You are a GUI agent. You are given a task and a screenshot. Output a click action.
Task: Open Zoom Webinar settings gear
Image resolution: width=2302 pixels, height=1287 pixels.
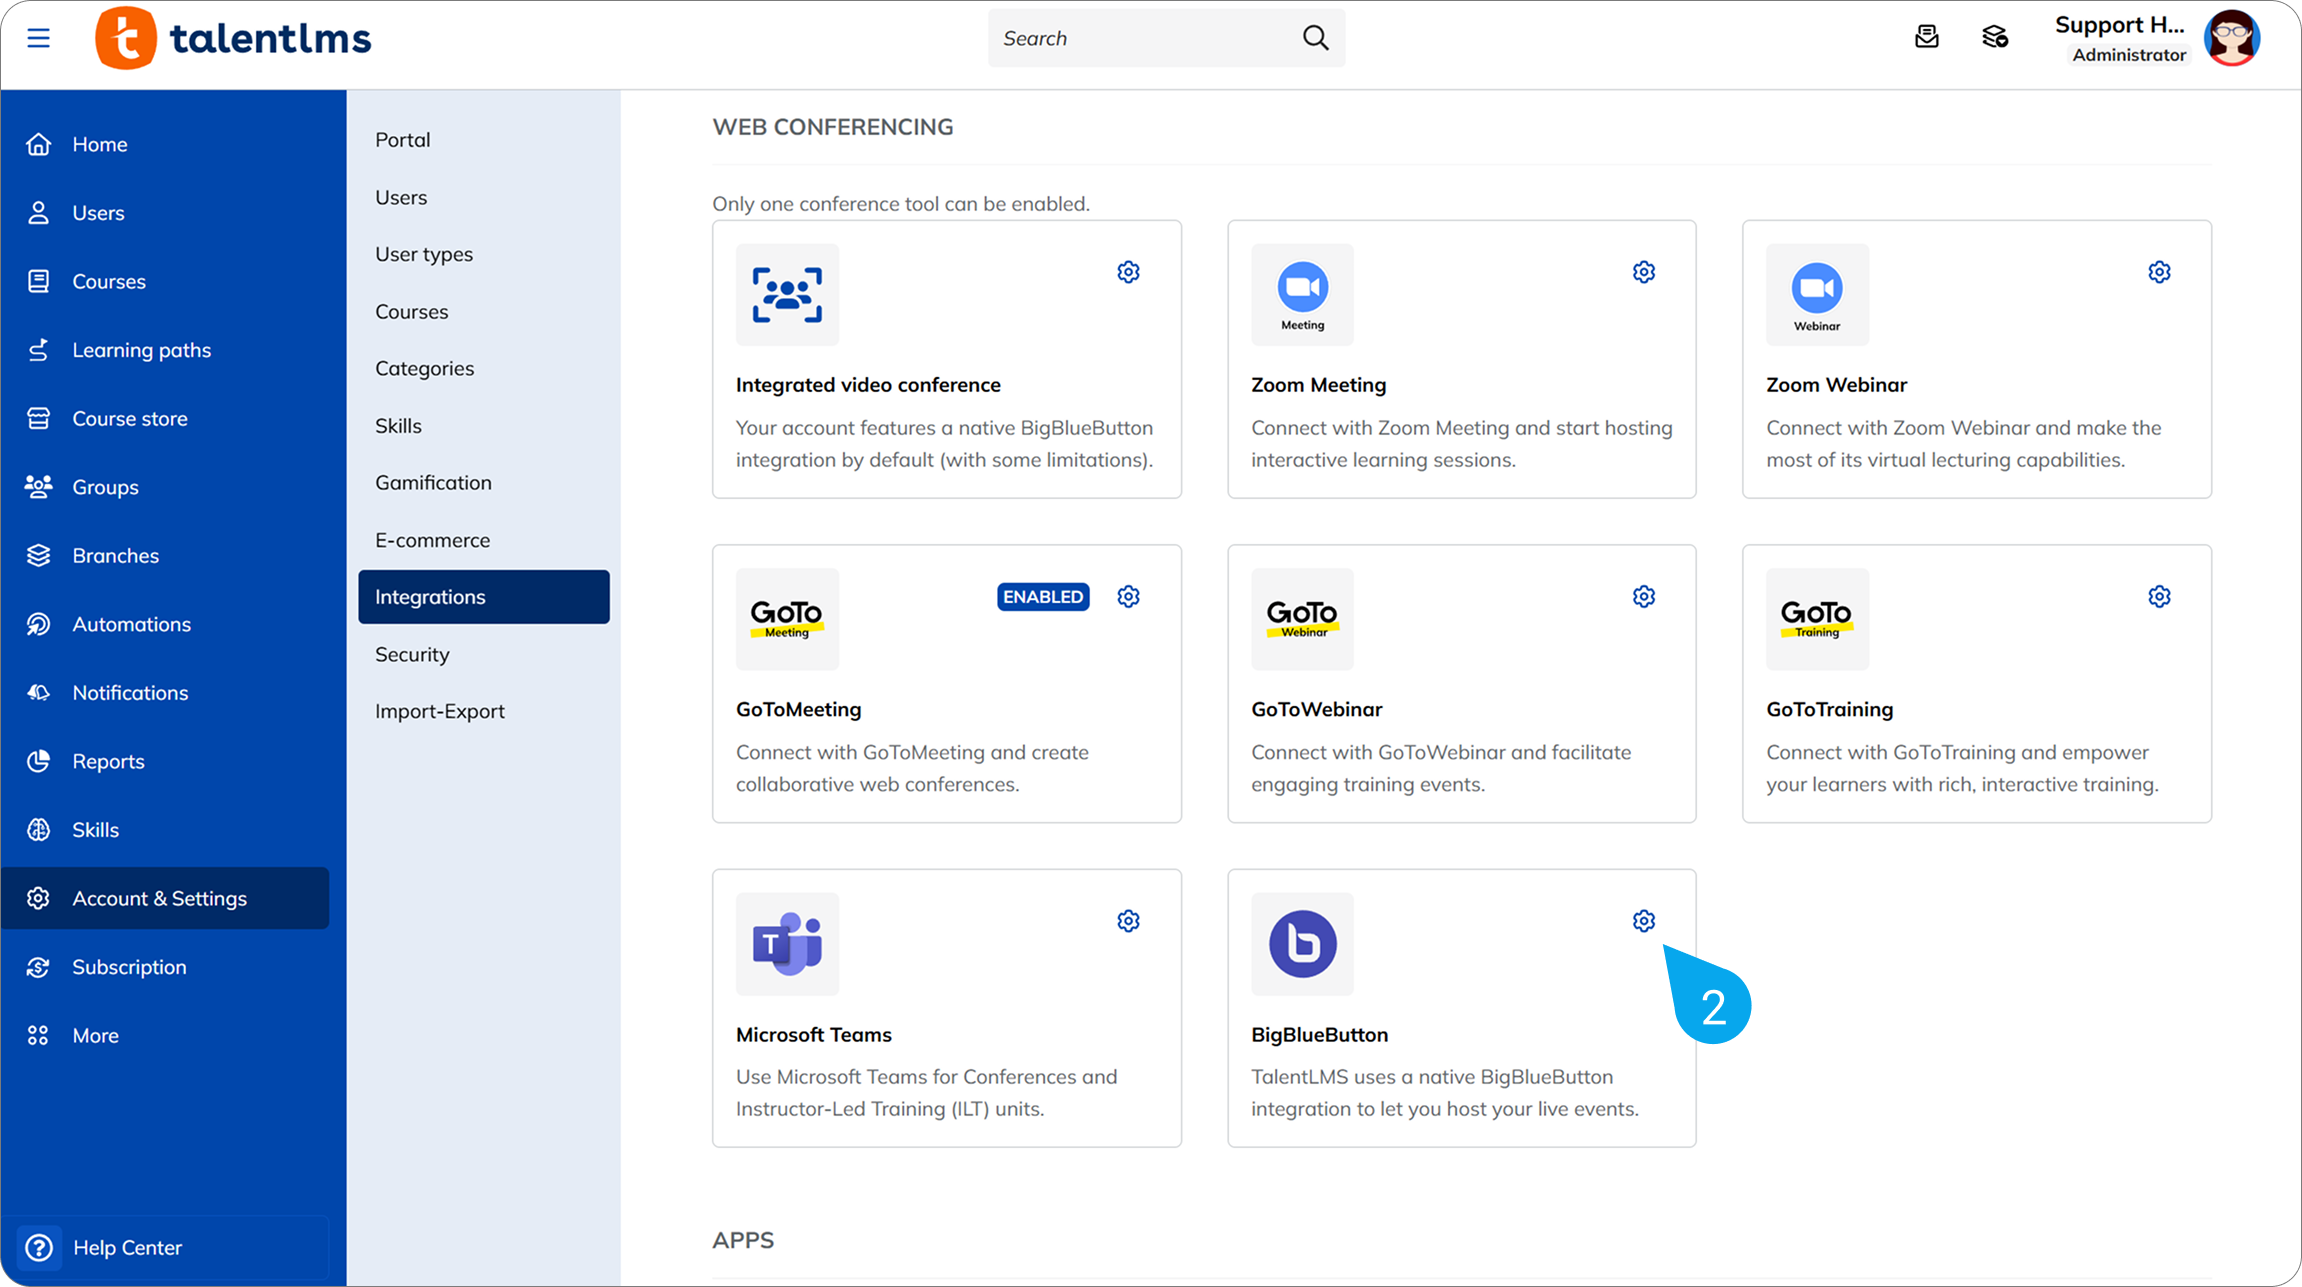[2159, 272]
